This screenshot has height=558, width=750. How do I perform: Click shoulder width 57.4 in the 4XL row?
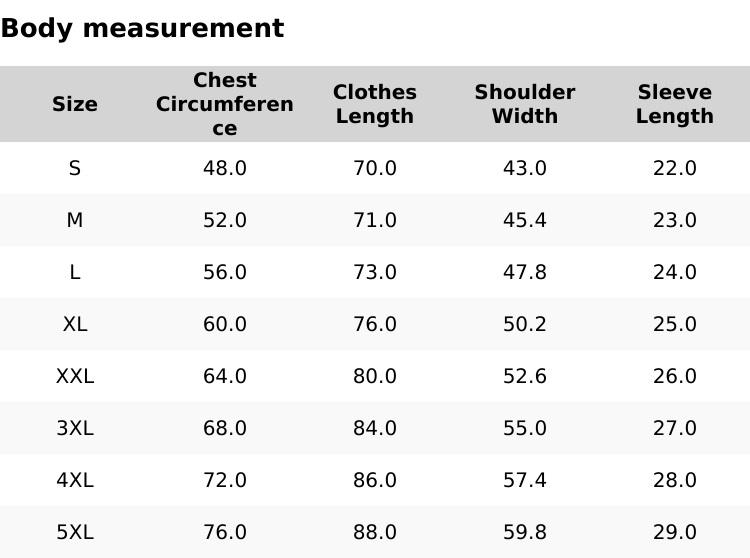pos(525,480)
